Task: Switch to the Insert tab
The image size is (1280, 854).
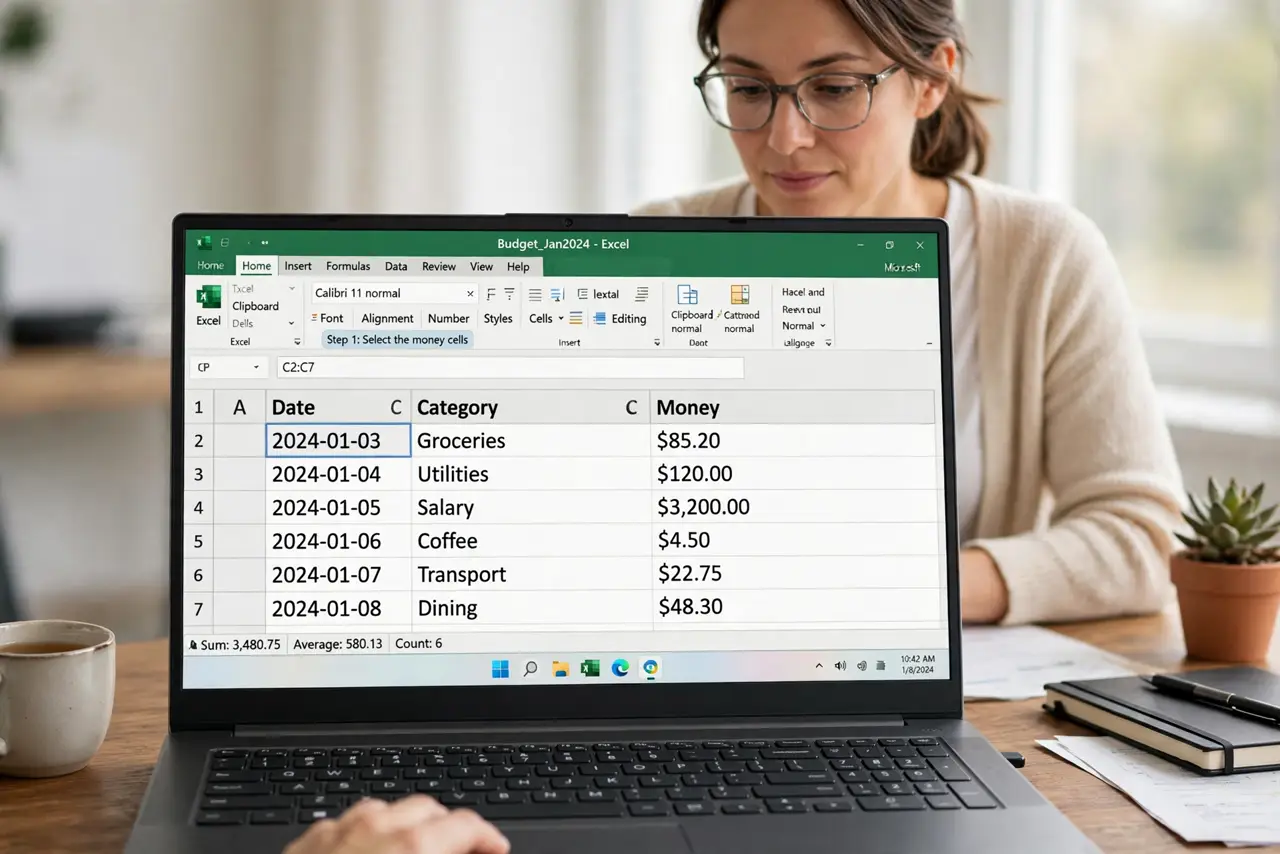Action: 298,267
